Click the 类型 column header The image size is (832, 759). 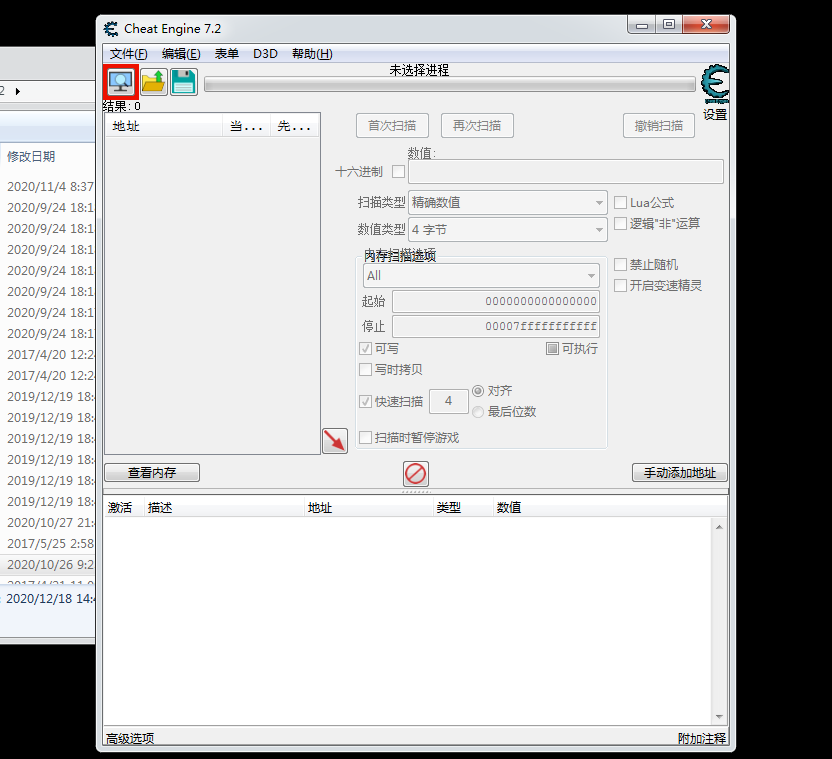point(463,507)
